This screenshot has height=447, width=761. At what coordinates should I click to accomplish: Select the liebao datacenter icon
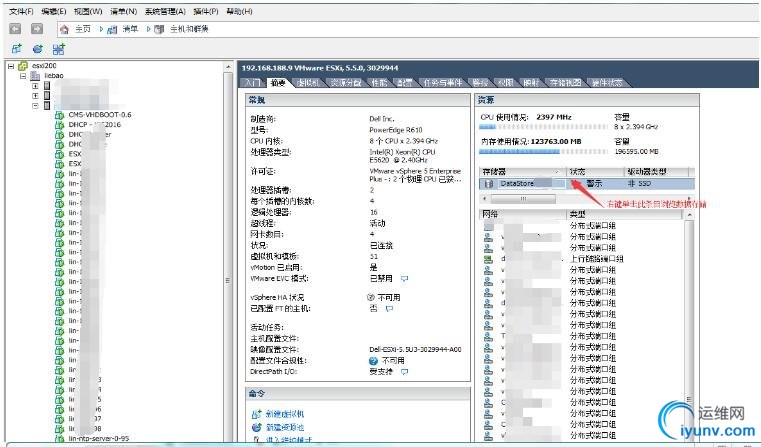35,76
